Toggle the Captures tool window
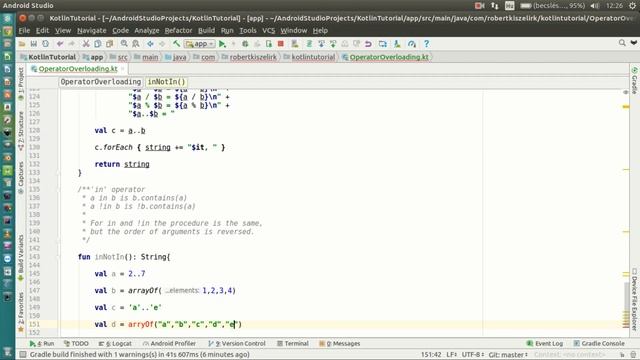Screen dimensions: 640x360 (21, 178)
